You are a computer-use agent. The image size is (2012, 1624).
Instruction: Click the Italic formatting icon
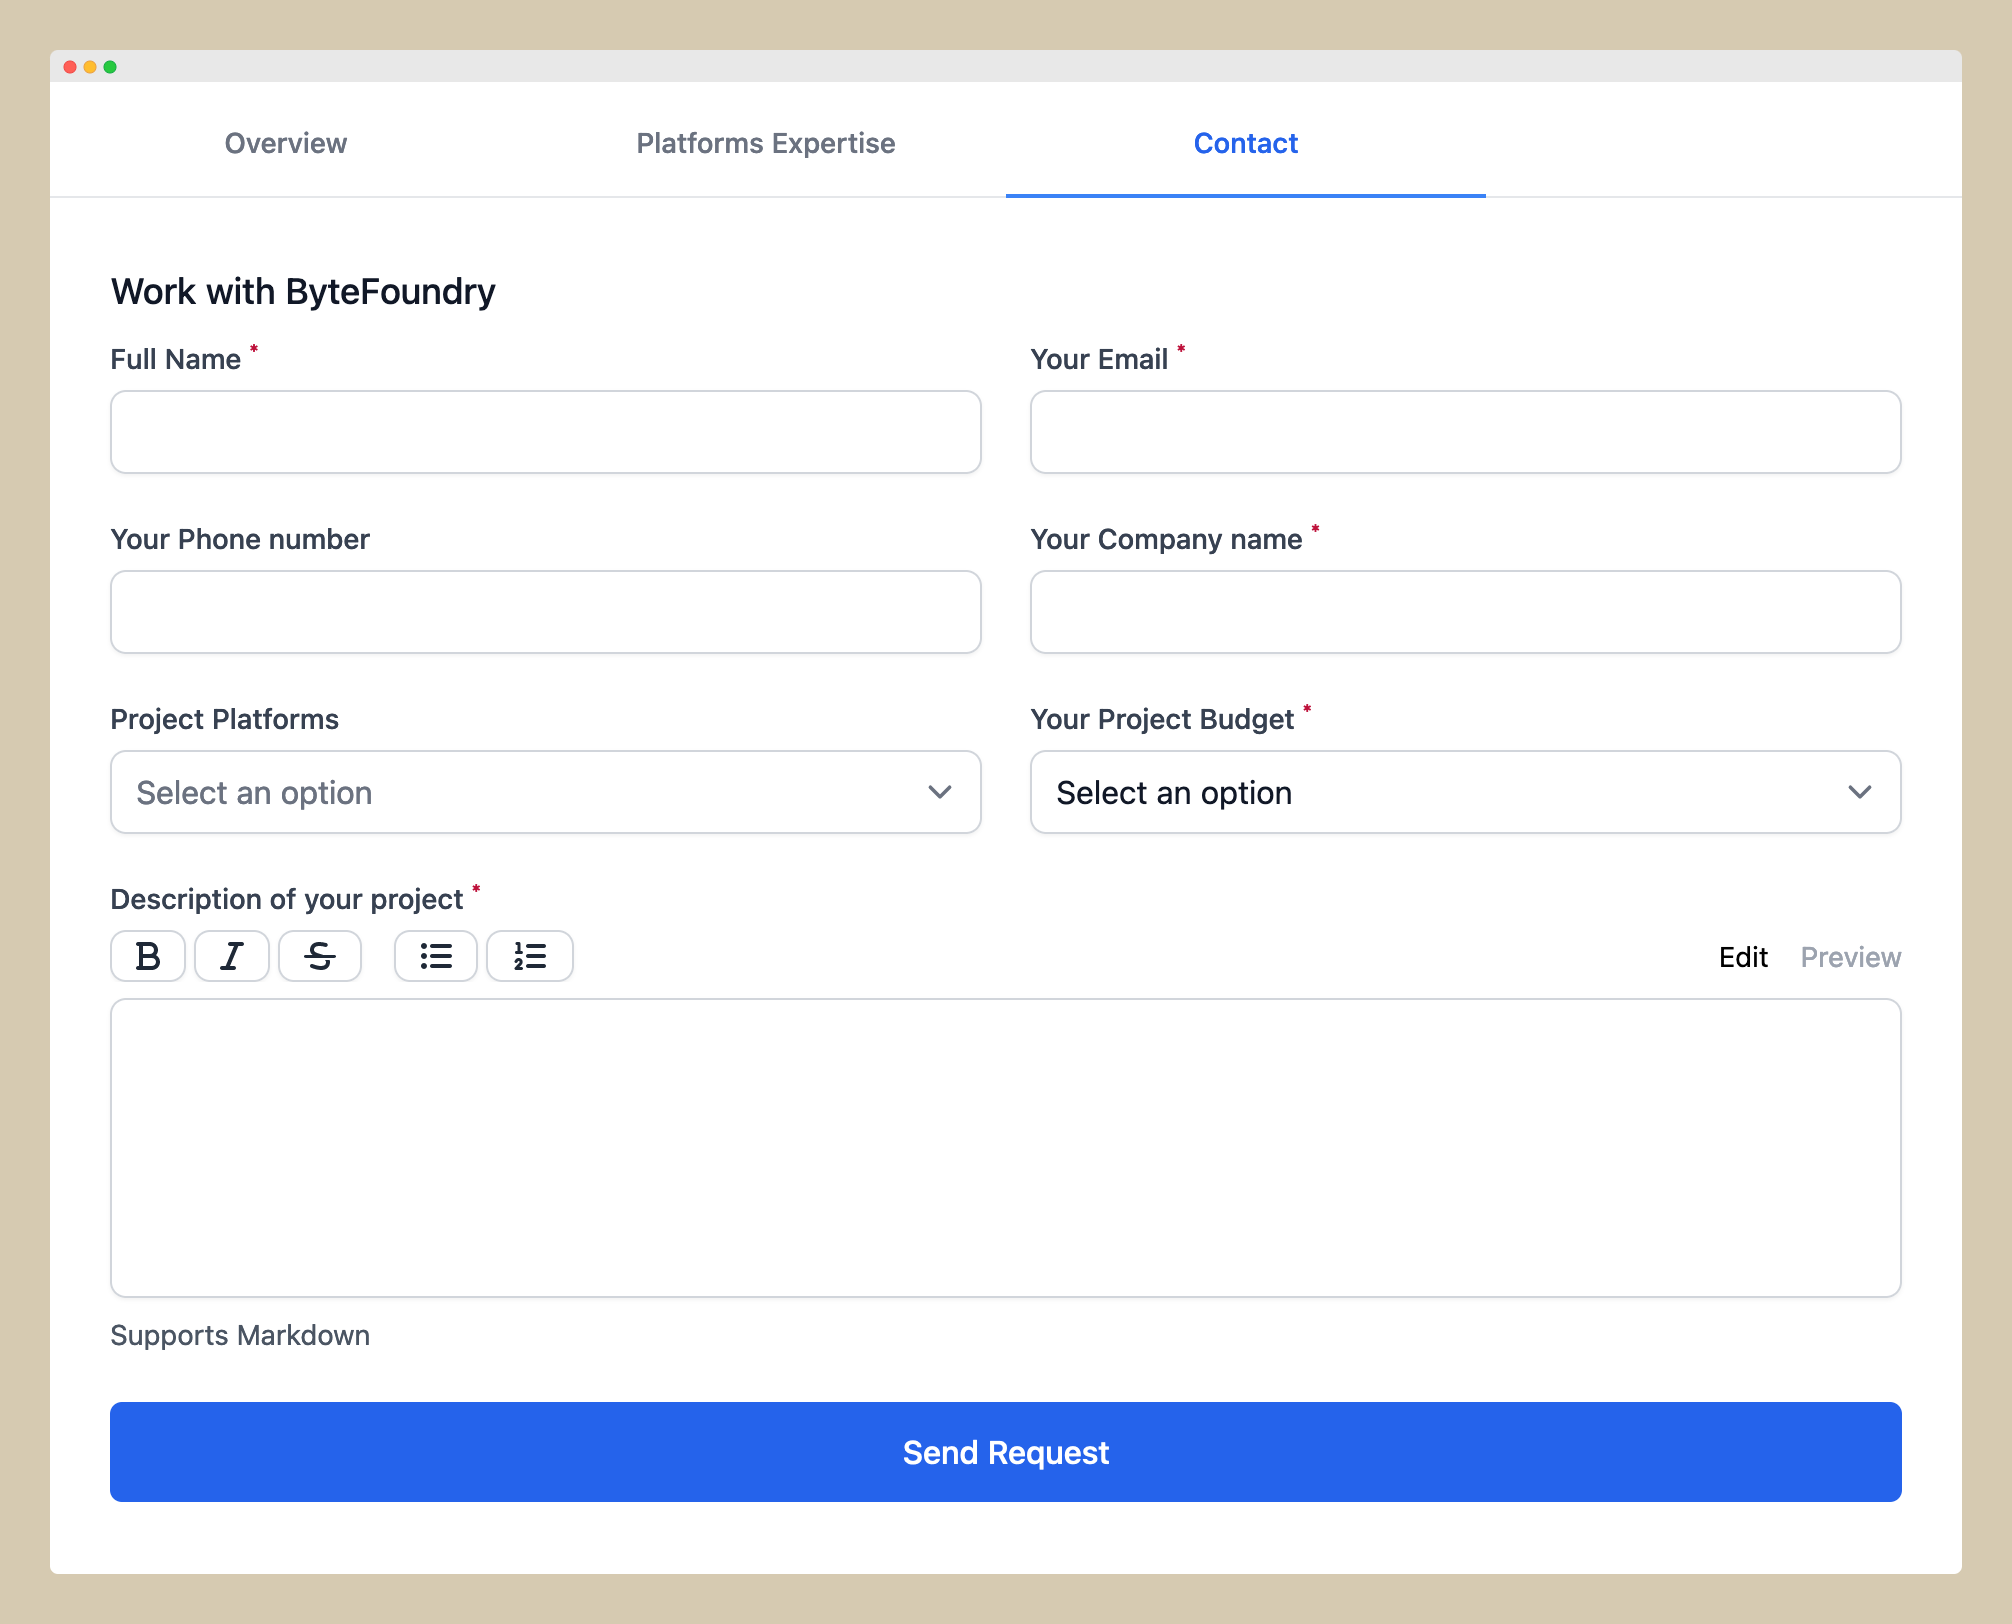point(232,956)
